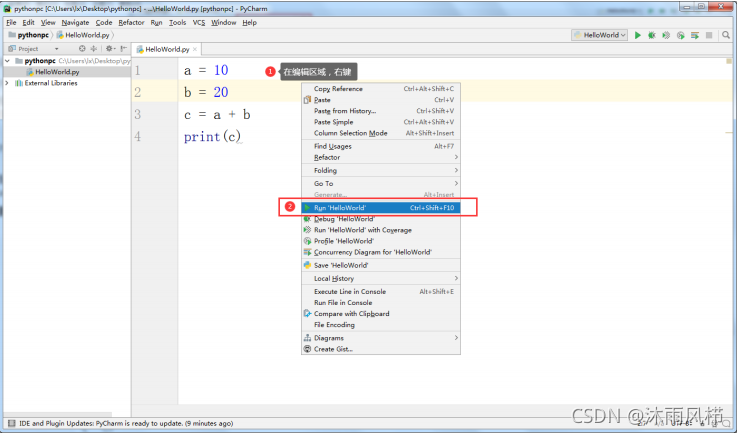Click code line 'print(c)' in the editor
Viewport: 738px width, 434px height.
tap(212, 137)
